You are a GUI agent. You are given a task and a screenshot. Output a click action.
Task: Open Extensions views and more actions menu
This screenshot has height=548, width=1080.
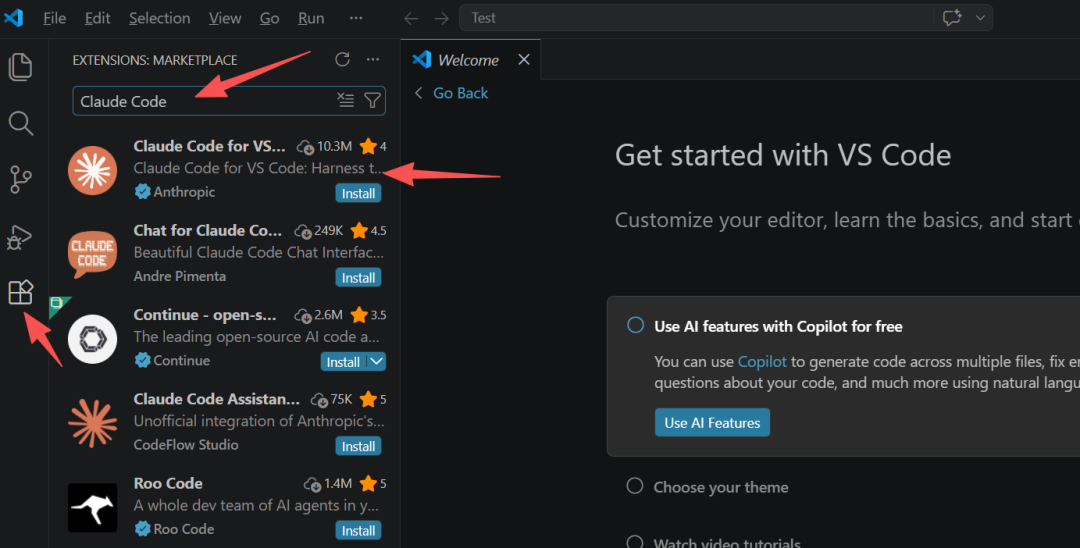[x=373, y=60]
